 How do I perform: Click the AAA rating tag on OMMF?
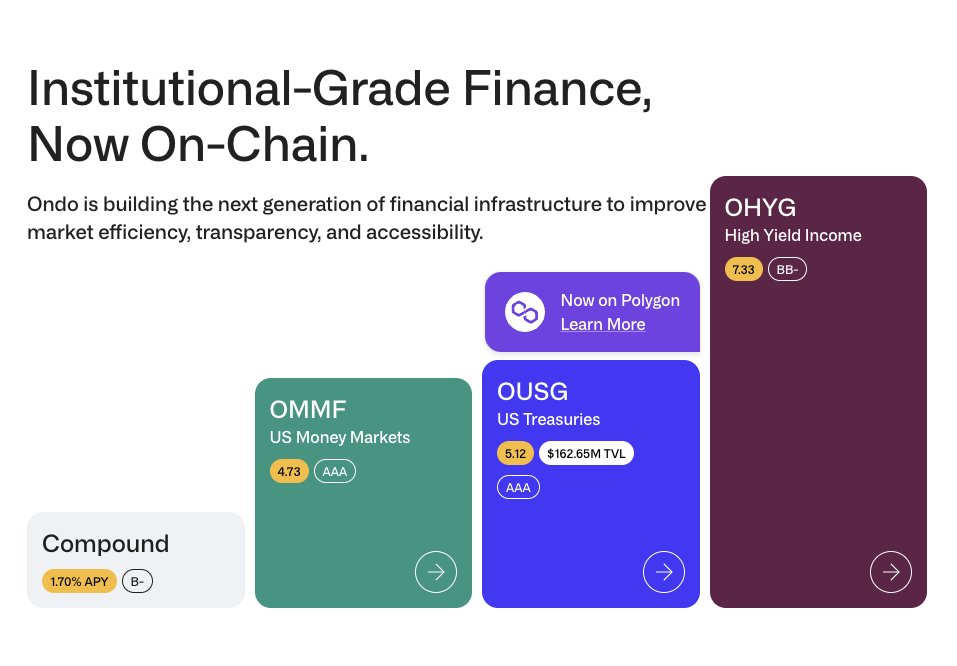pos(335,471)
